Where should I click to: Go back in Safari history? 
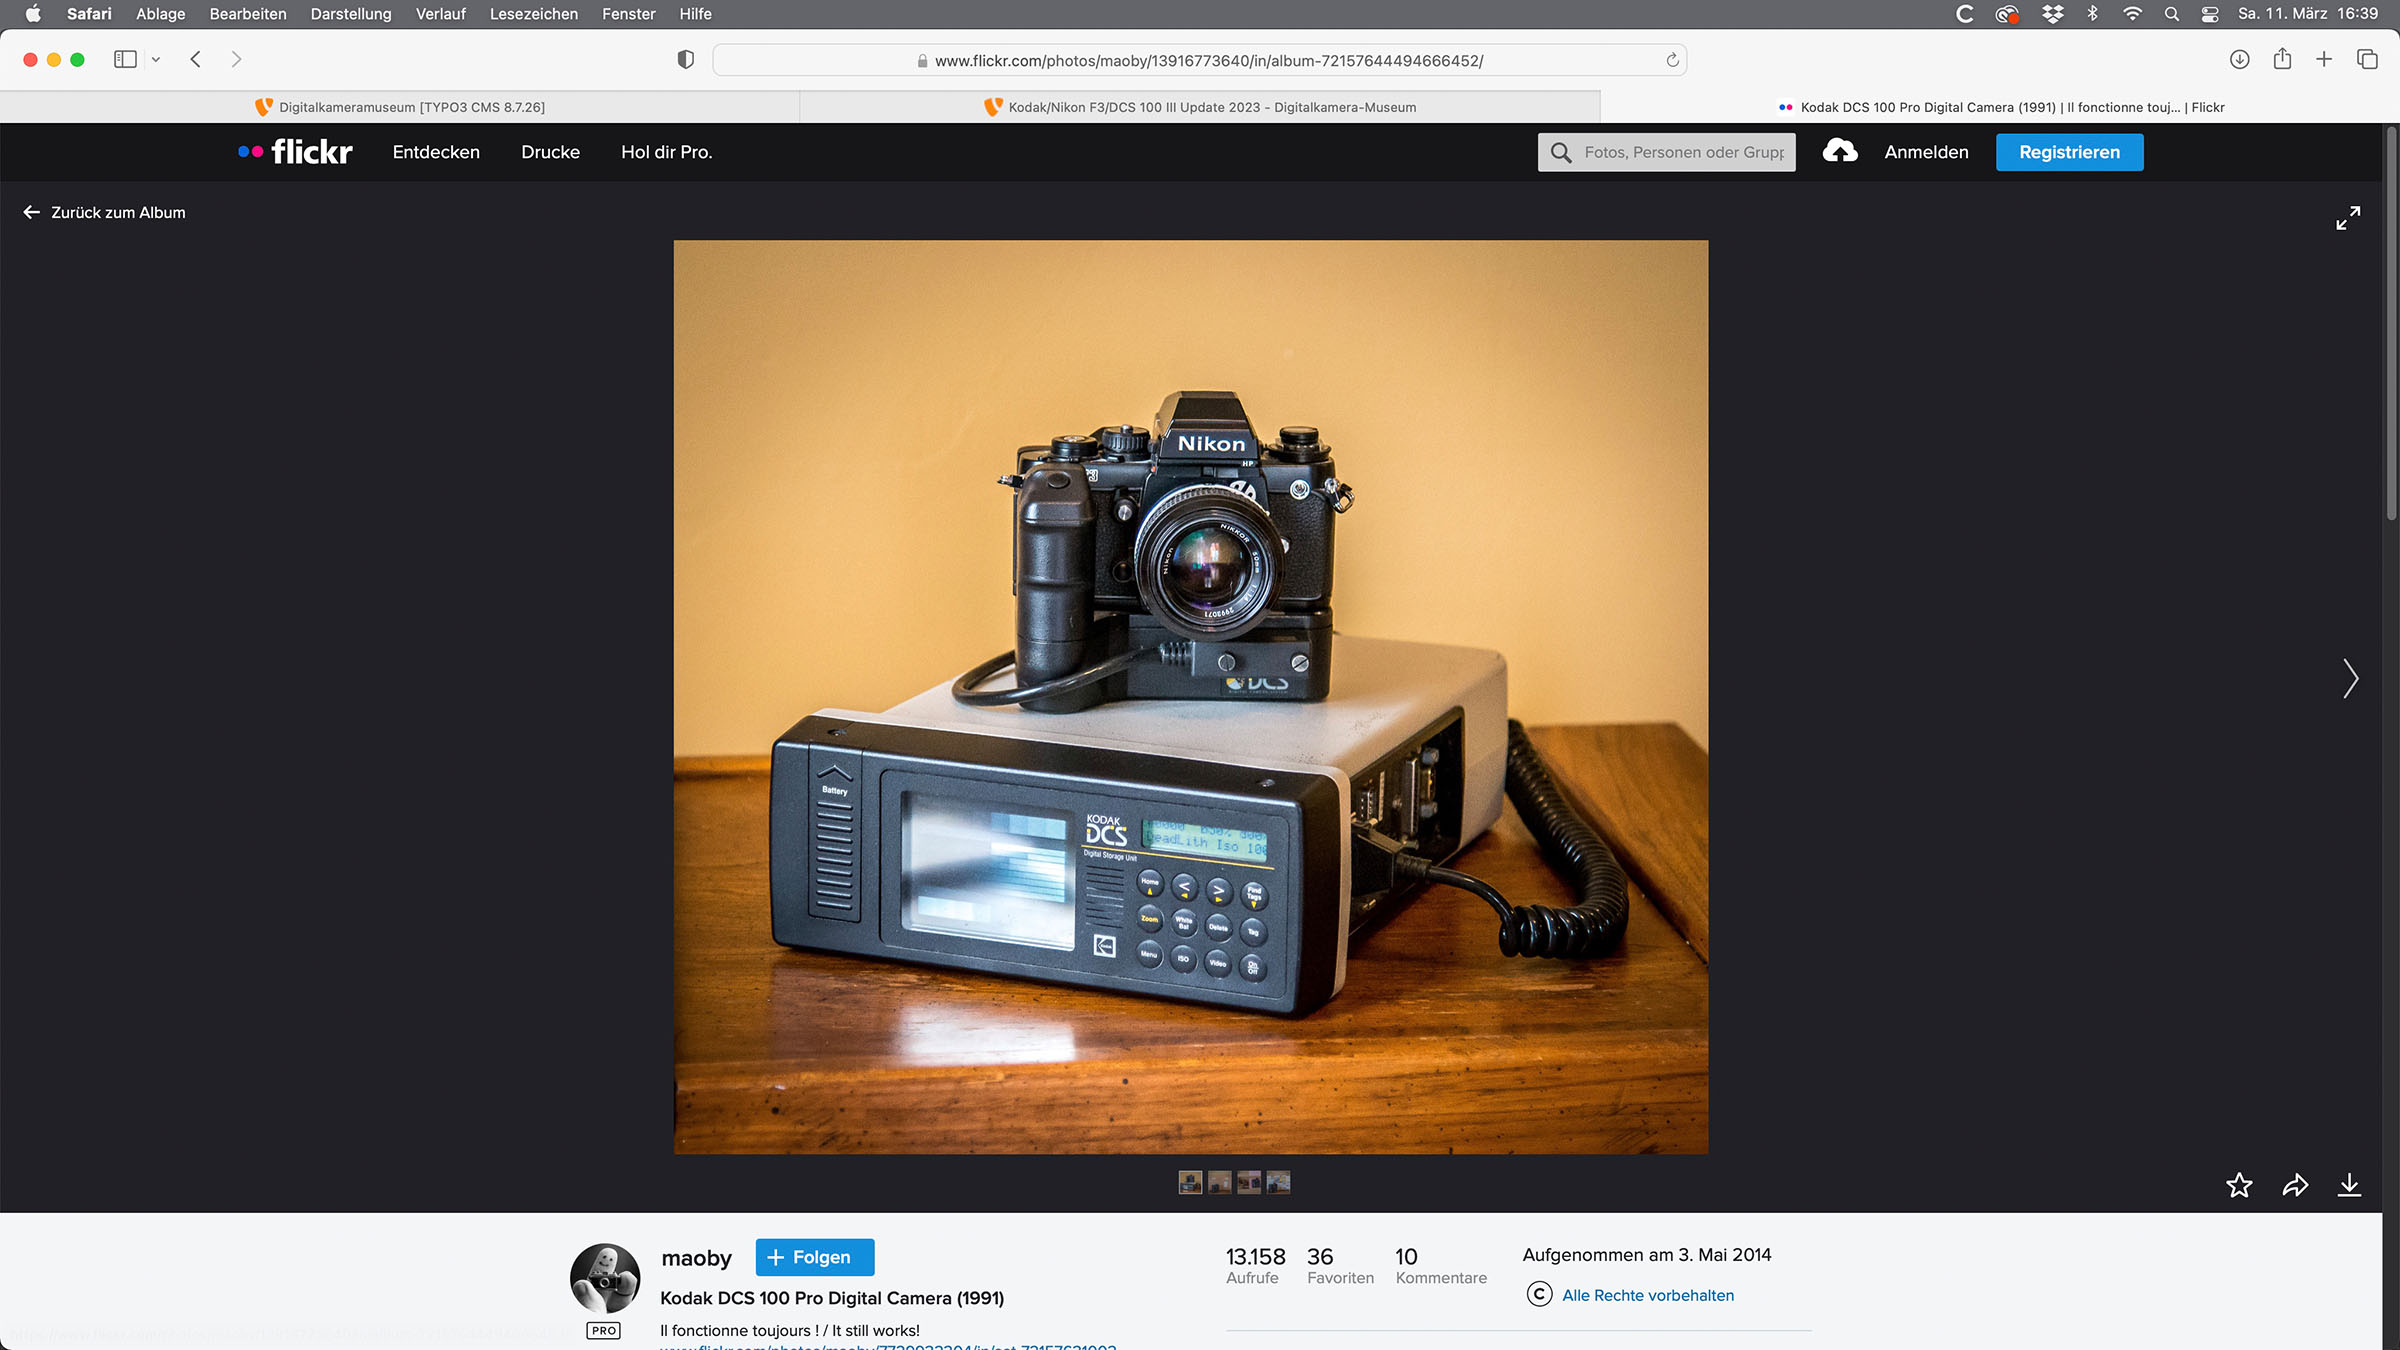tap(196, 60)
